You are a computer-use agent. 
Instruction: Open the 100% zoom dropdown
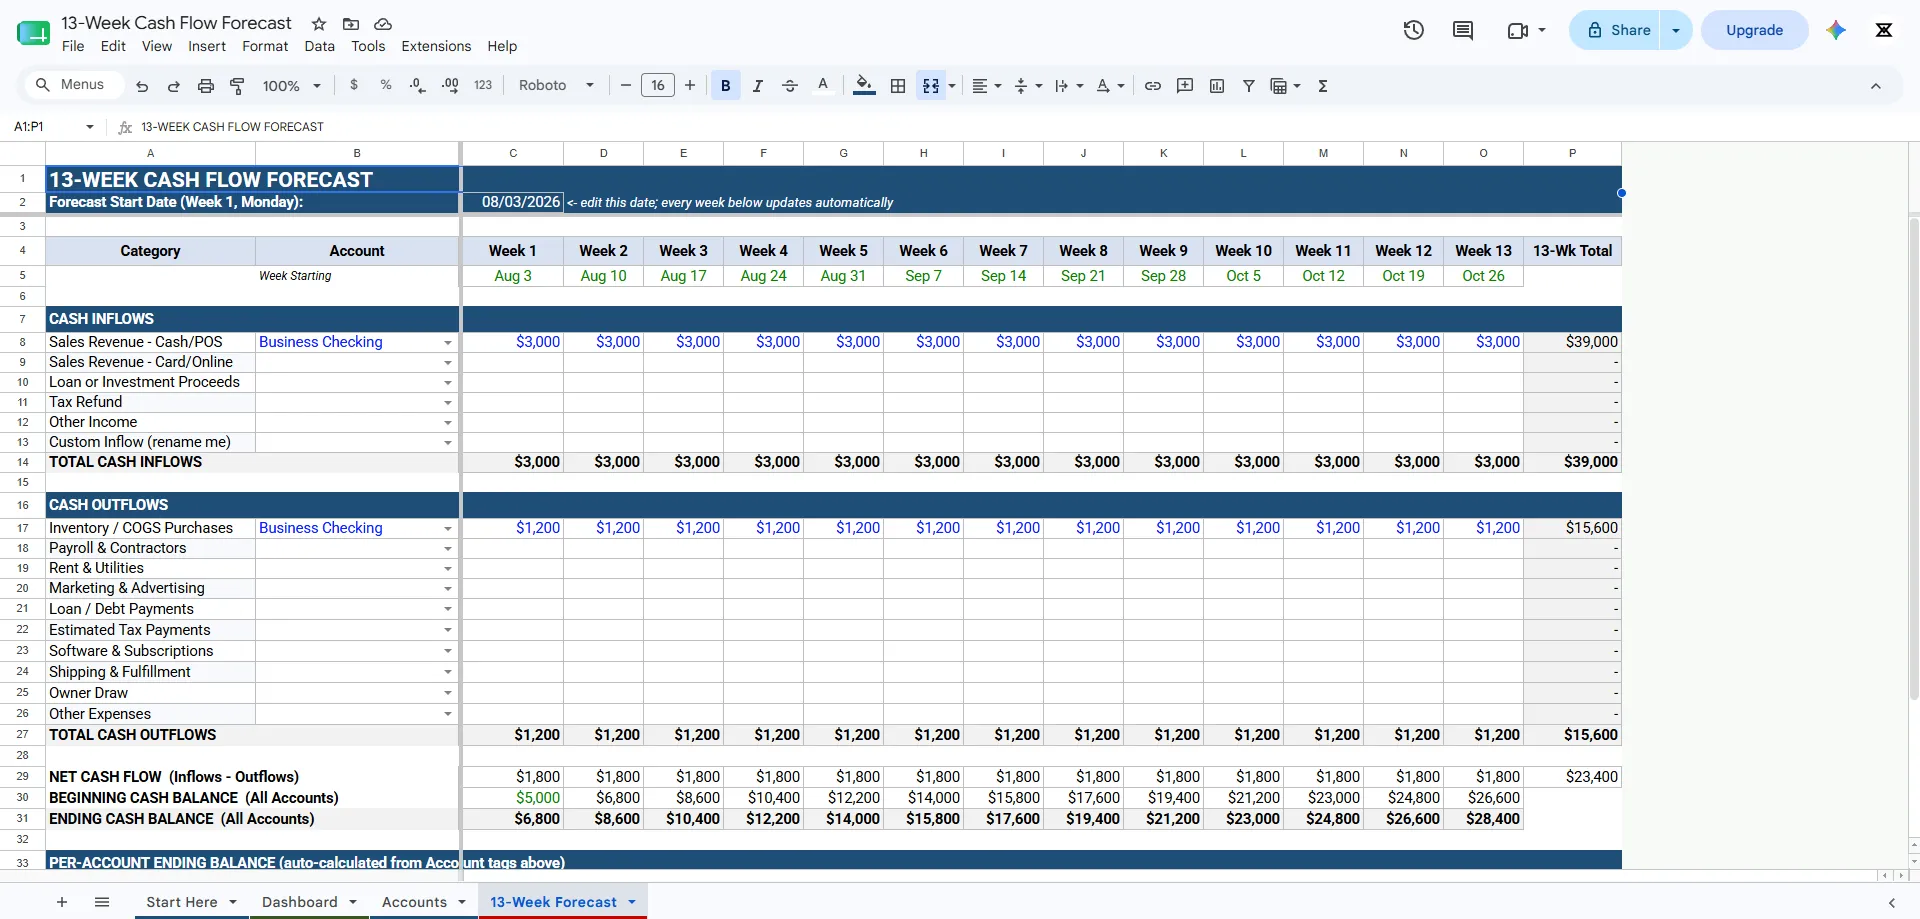click(x=291, y=86)
